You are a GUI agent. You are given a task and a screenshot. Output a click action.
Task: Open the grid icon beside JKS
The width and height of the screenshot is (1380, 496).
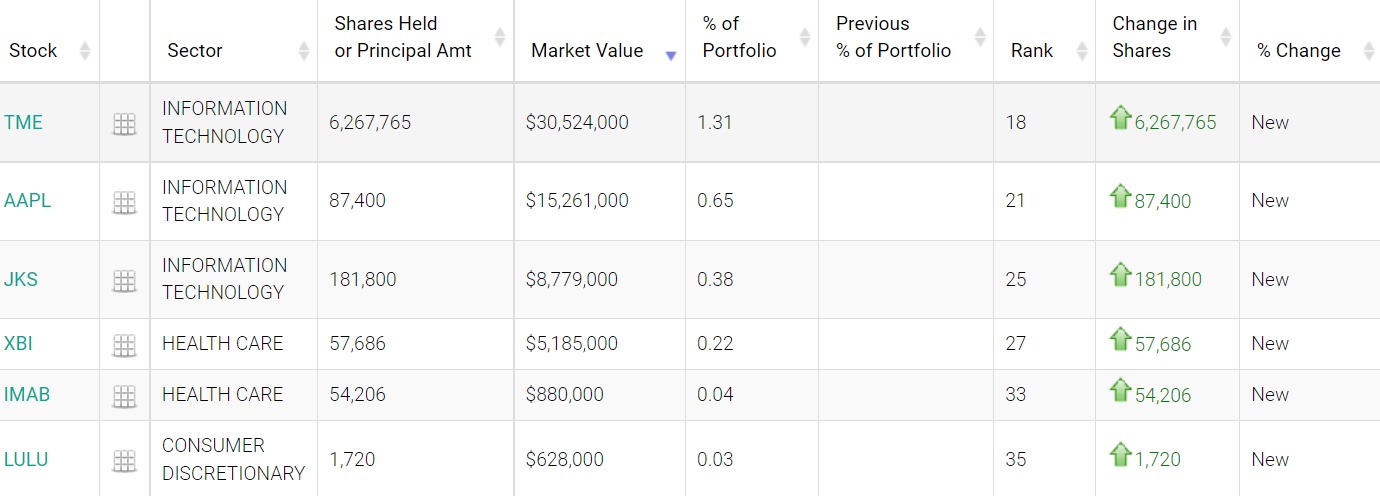click(x=124, y=281)
